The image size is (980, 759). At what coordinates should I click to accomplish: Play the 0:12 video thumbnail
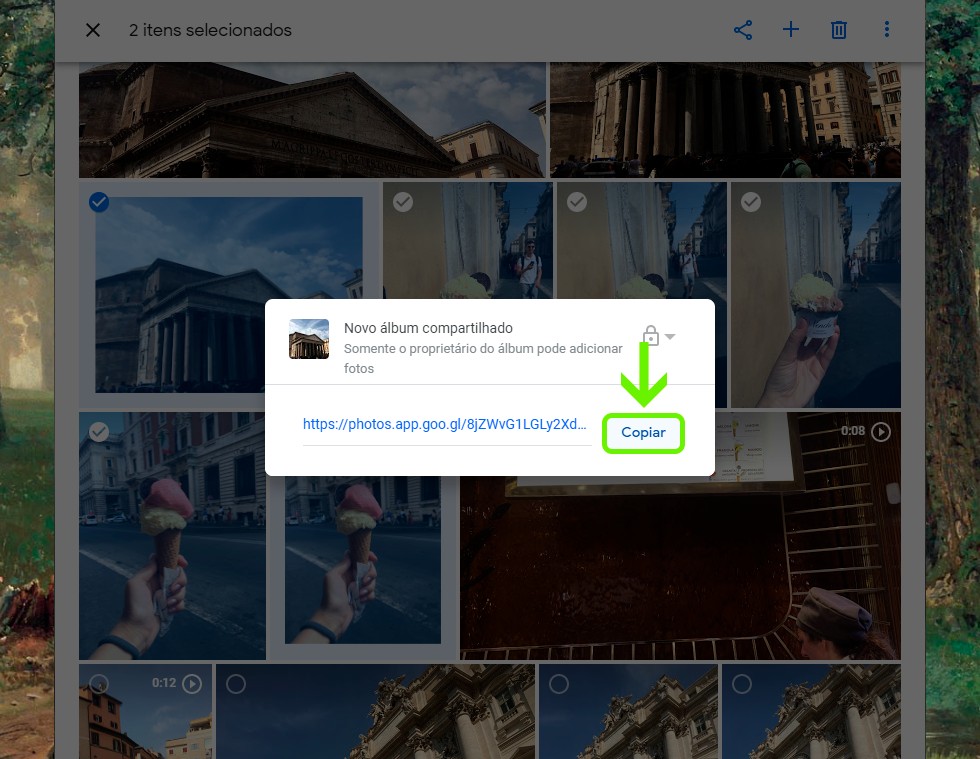pyautogui.click(x=192, y=684)
